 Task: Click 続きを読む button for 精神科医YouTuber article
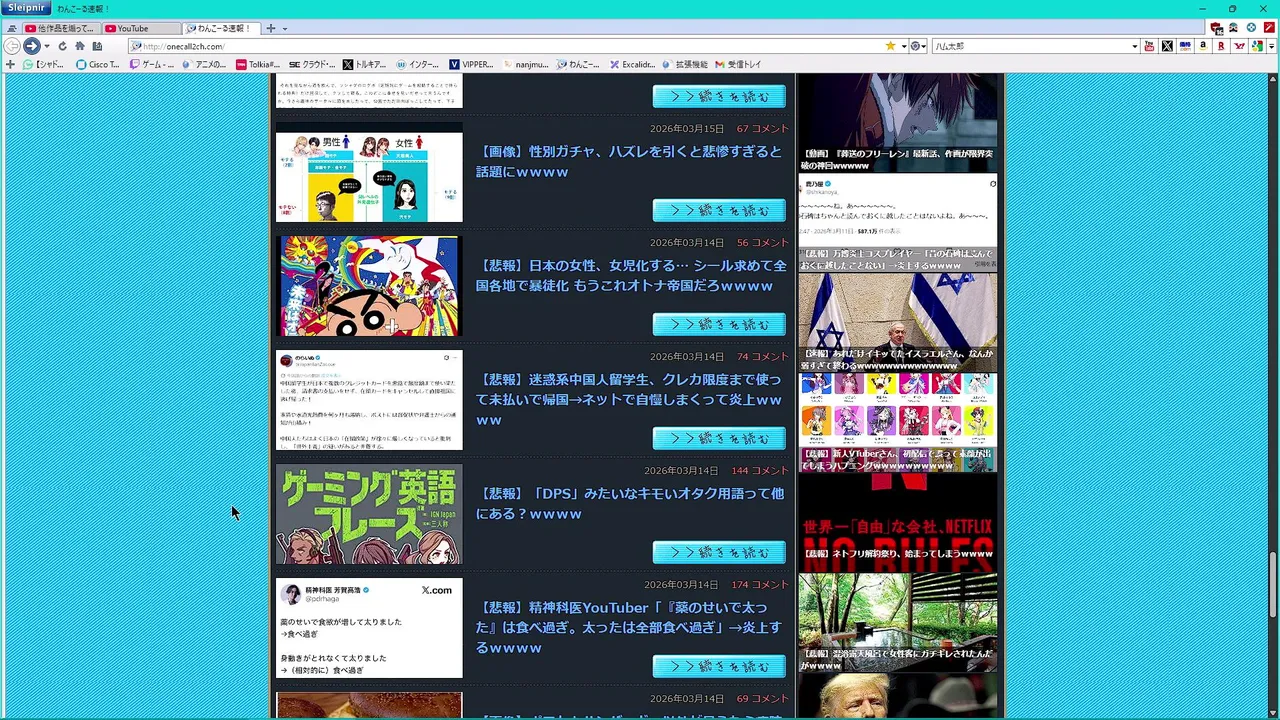[x=719, y=666]
